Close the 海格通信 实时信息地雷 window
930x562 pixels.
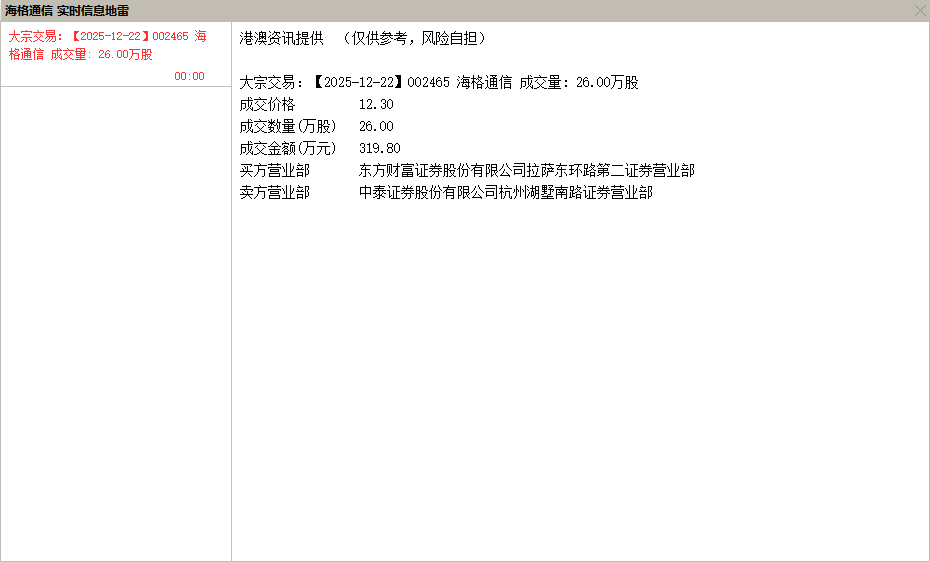(x=920, y=11)
